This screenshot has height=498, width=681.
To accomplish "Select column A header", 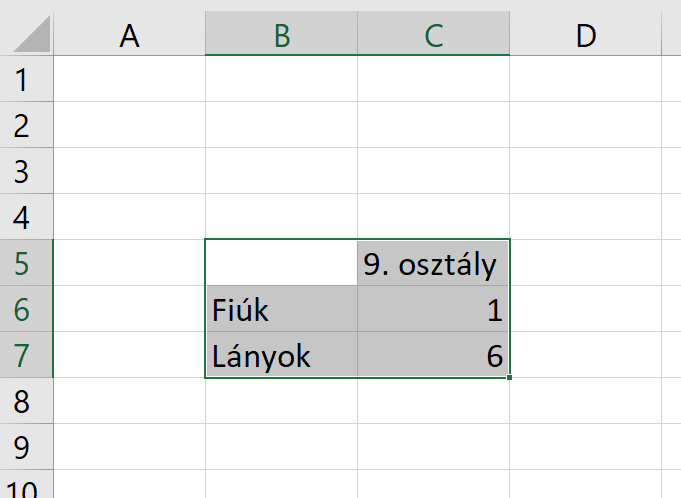I will click(x=129, y=36).
